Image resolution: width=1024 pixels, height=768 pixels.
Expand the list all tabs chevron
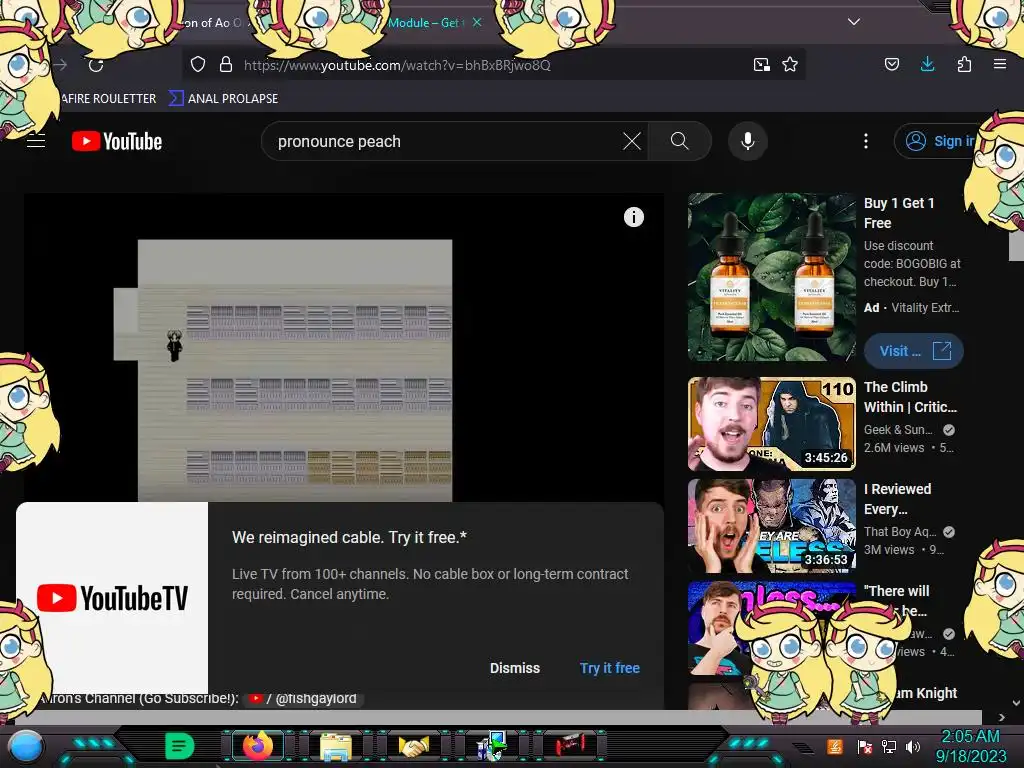click(x=854, y=22)
